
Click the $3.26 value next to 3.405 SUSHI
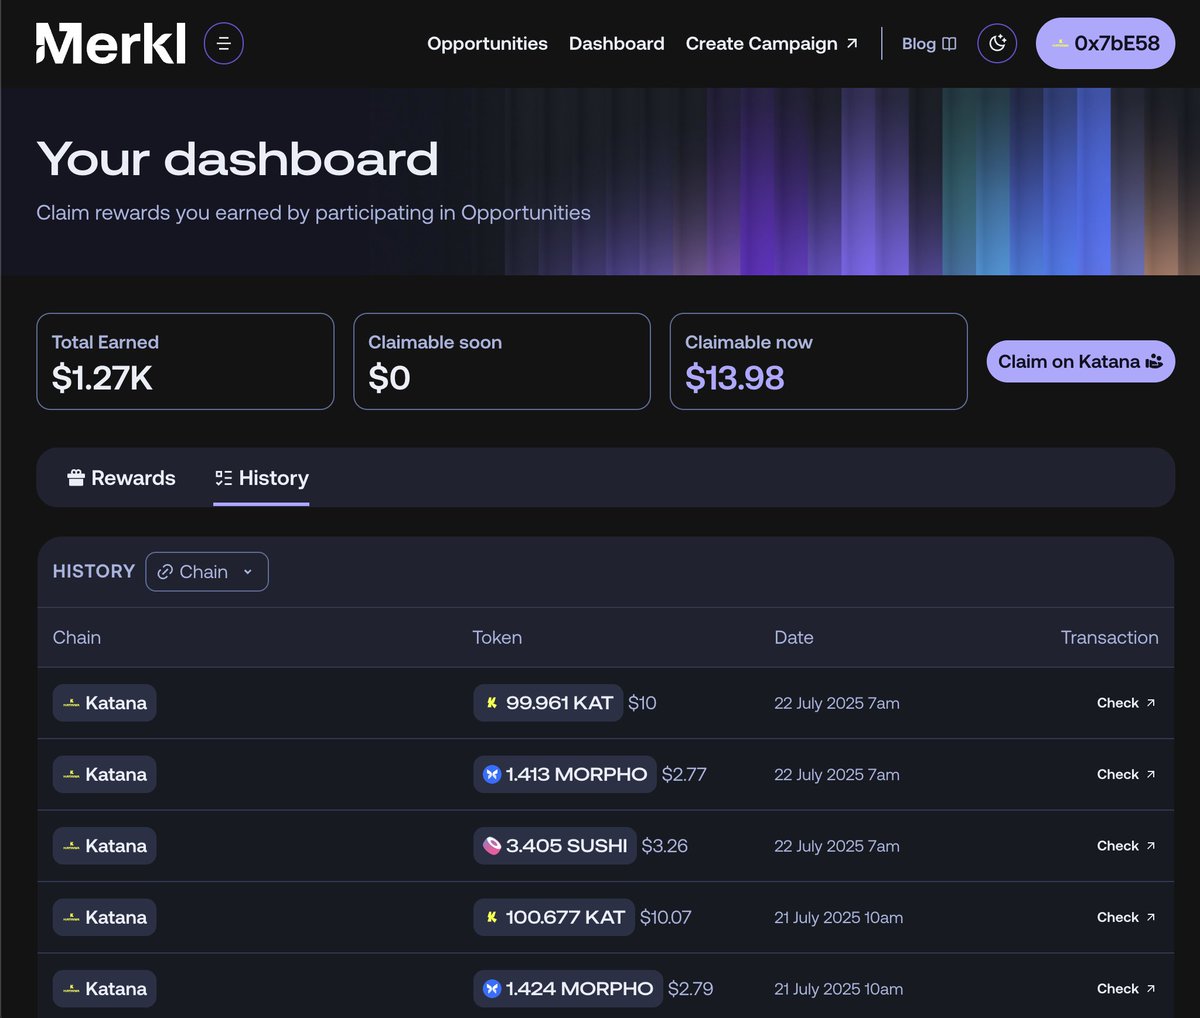point(665,846)
